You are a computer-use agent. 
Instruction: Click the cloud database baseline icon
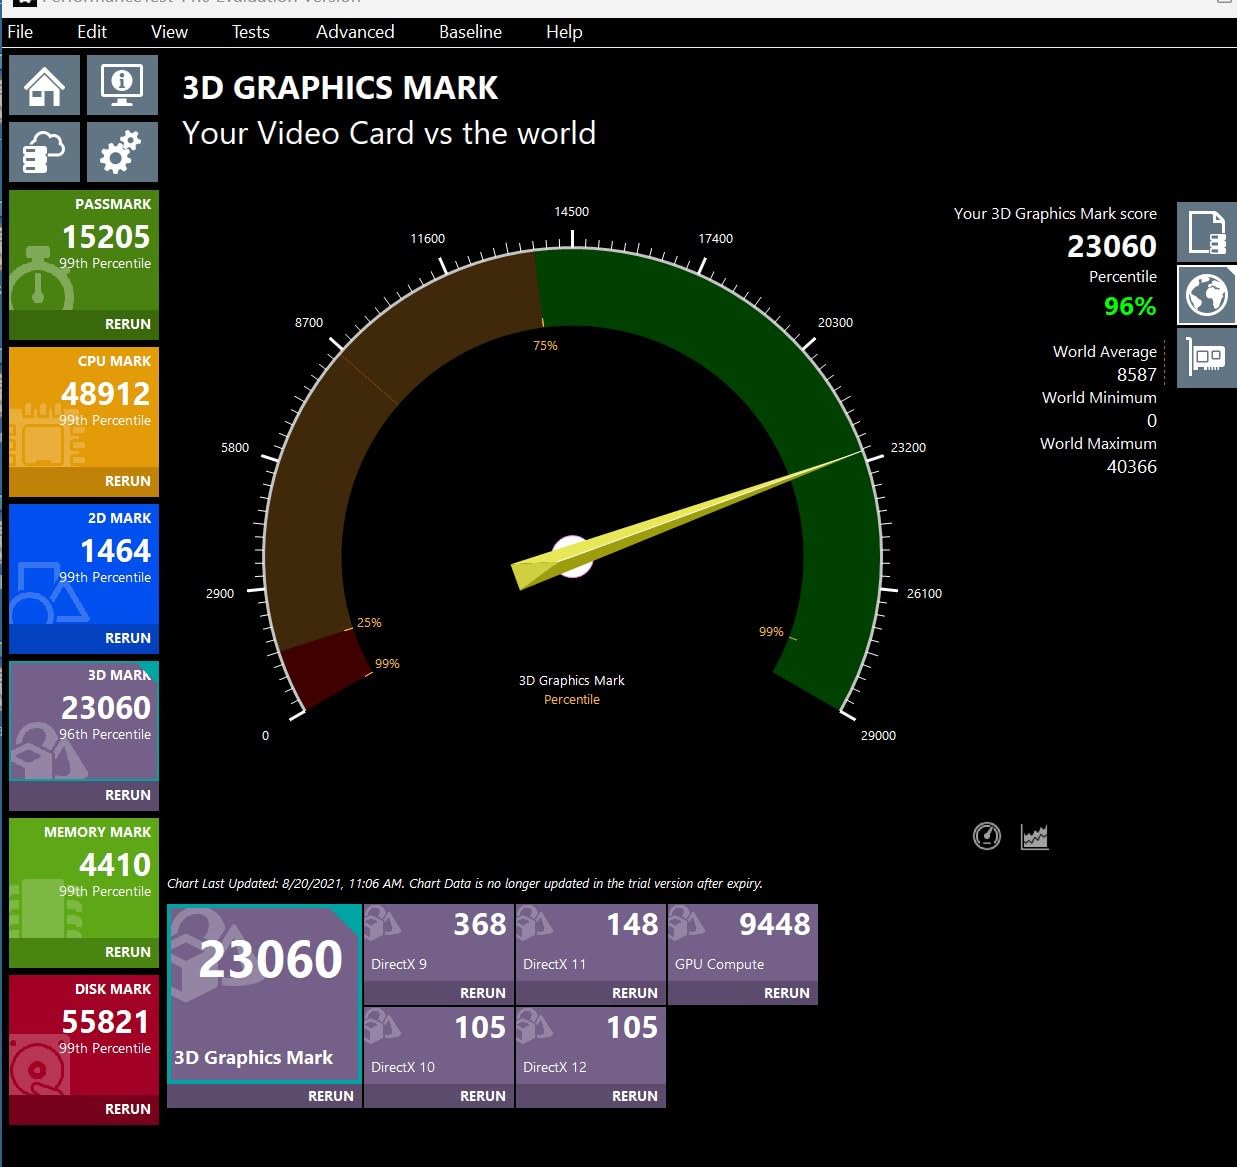point(44,152)
